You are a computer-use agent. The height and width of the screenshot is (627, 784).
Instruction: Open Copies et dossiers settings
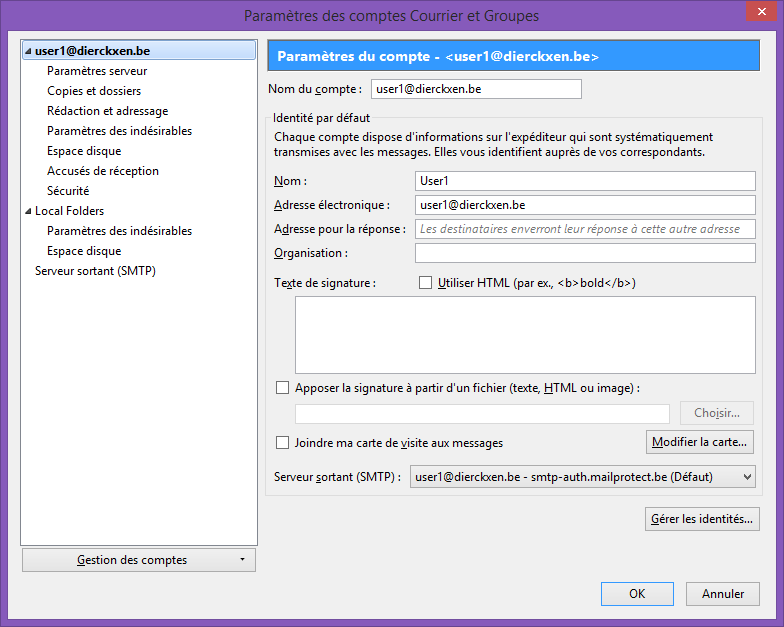[x=94, y=91]
